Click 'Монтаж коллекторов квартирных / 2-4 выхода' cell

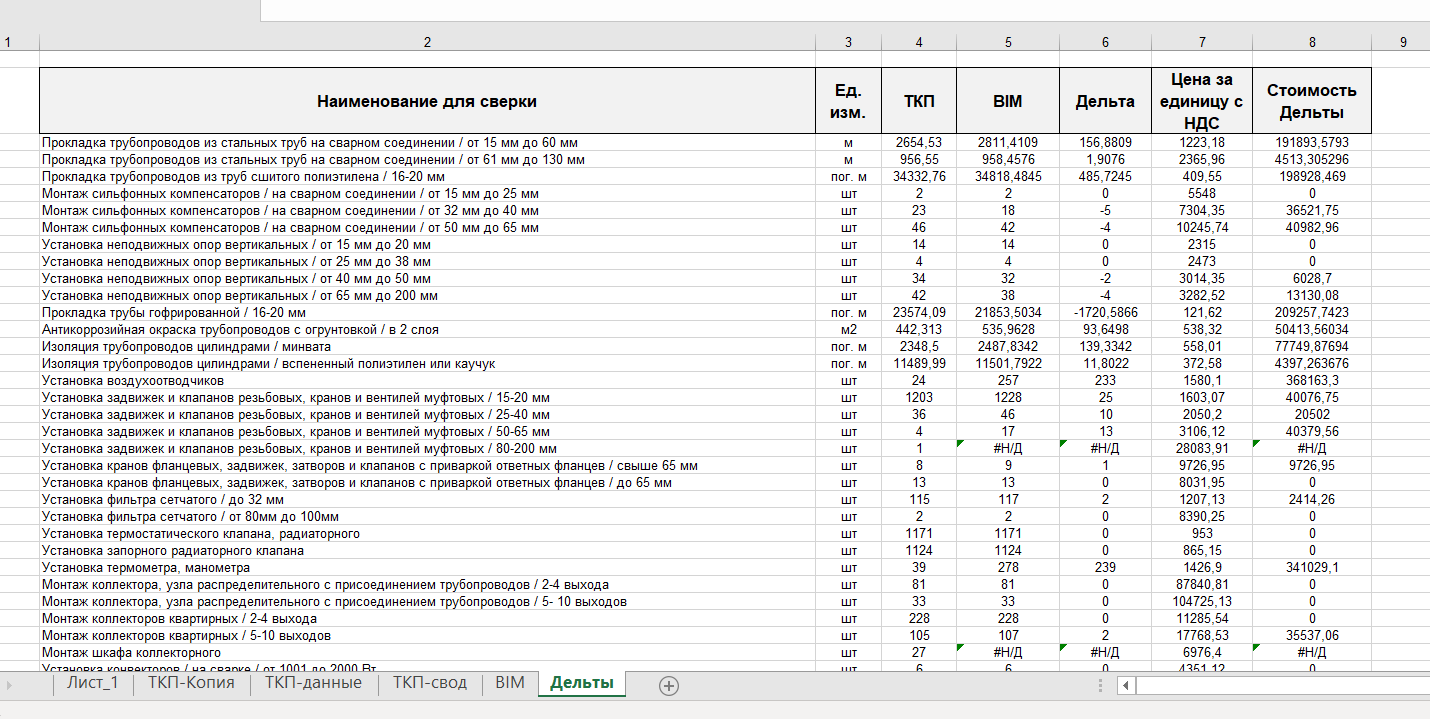point(427,619)
